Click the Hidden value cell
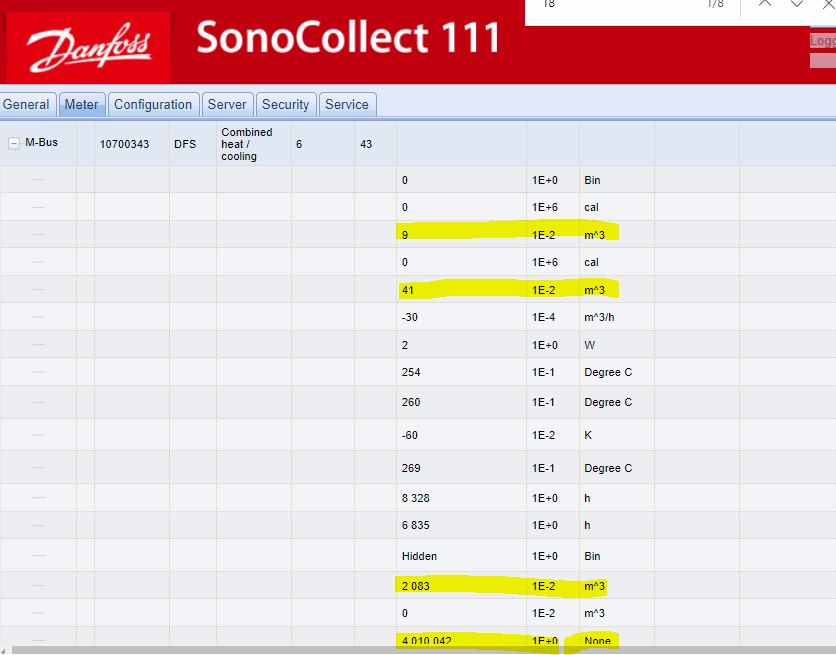 click(x=419, y=556)
